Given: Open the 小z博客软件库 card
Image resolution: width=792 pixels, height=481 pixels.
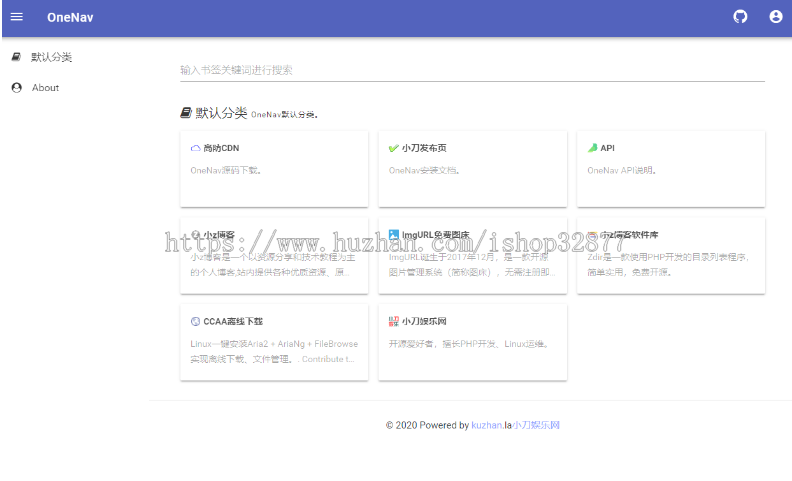Looking at the screenshot, I should click(x=671, y=256).
